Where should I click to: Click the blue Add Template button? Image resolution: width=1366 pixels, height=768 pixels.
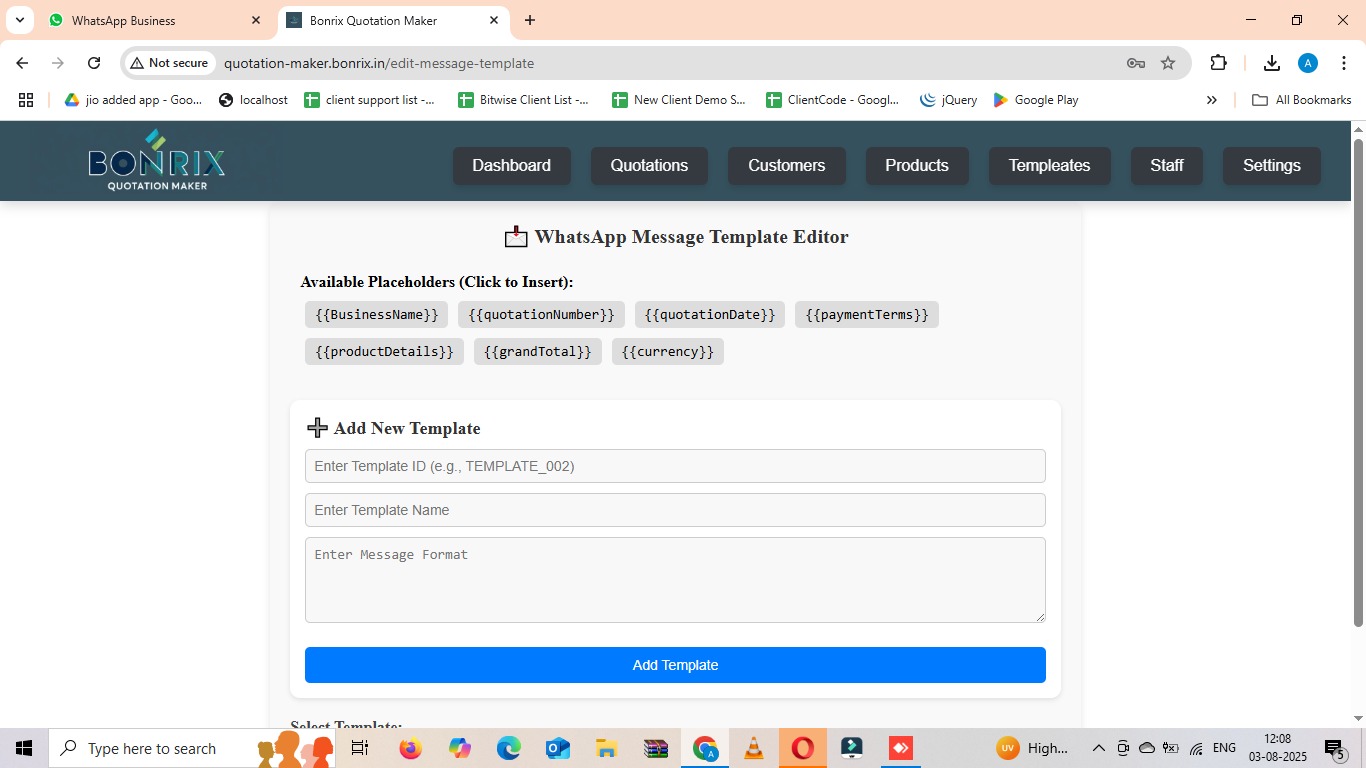(x=675, y=665)
